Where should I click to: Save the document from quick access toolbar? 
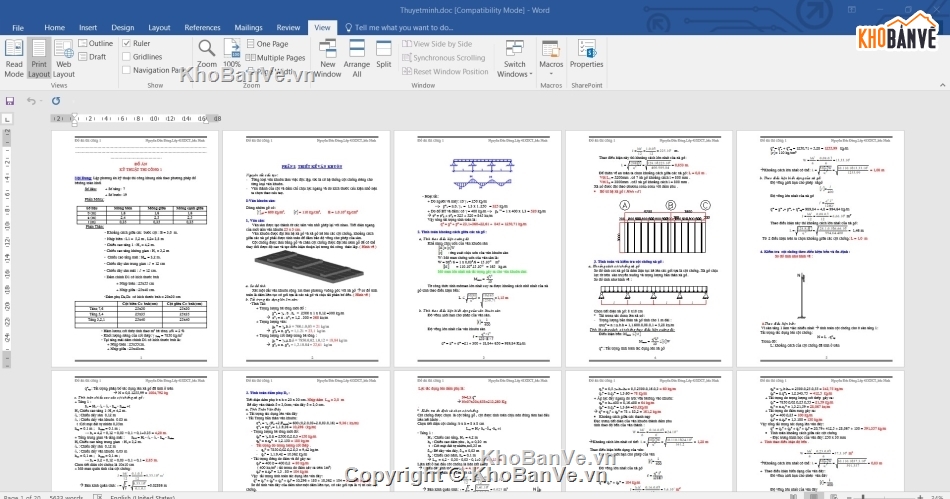click(10, 101)
